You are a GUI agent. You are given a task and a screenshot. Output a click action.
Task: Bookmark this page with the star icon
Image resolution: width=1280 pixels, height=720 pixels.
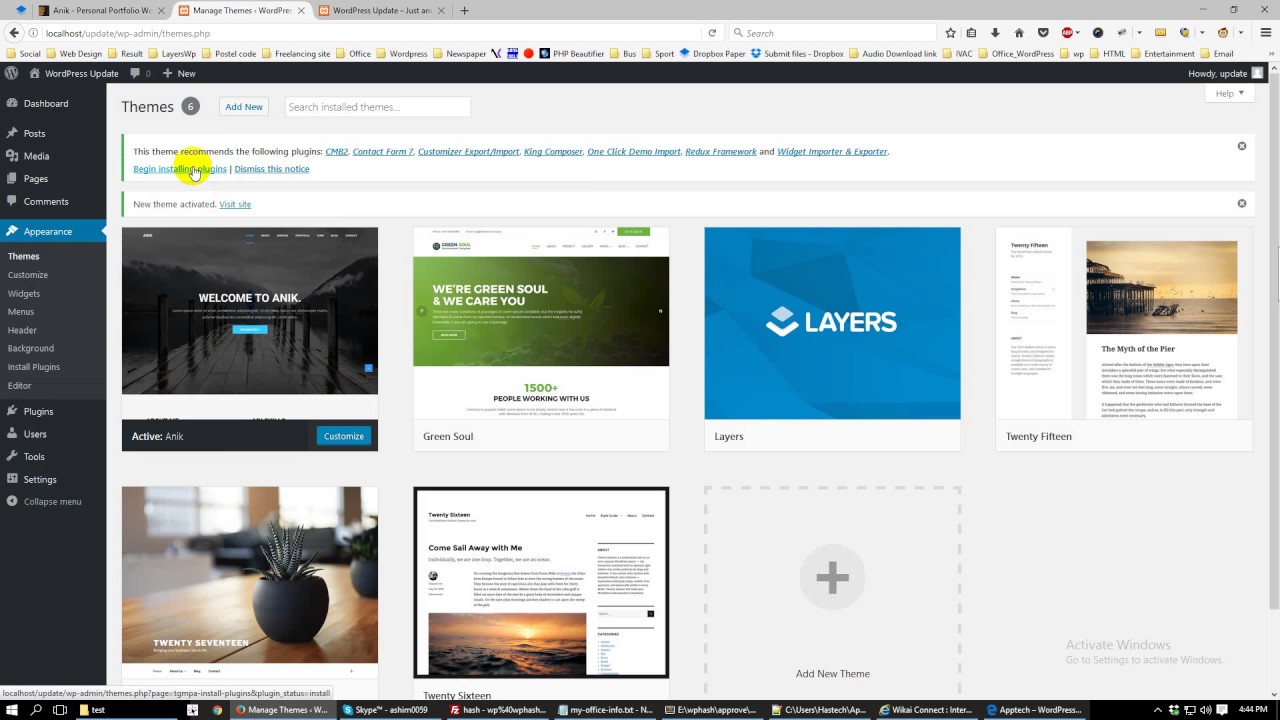[950, 33]
